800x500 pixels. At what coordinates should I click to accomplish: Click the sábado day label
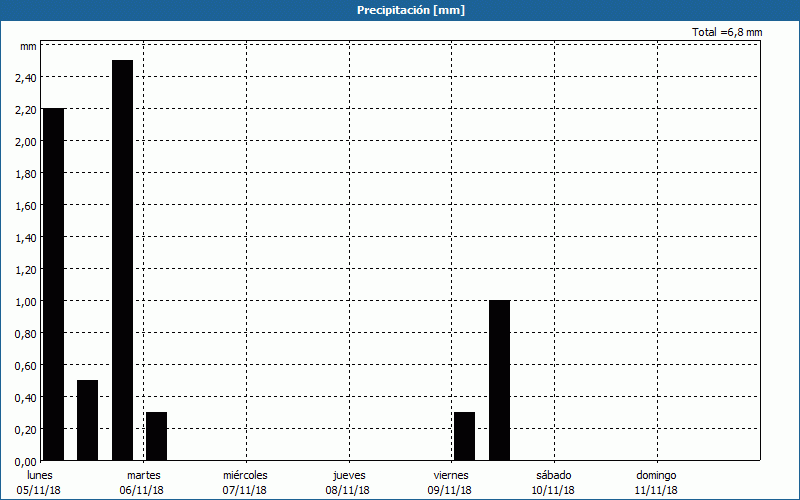pyautogui.click(x=554, y=475)
